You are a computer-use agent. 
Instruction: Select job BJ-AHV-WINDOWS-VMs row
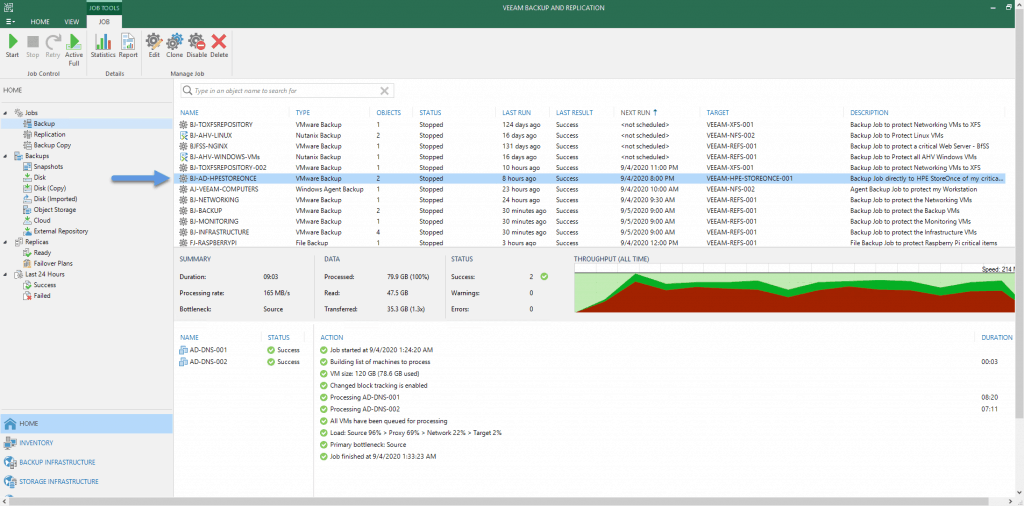(590, 157)
